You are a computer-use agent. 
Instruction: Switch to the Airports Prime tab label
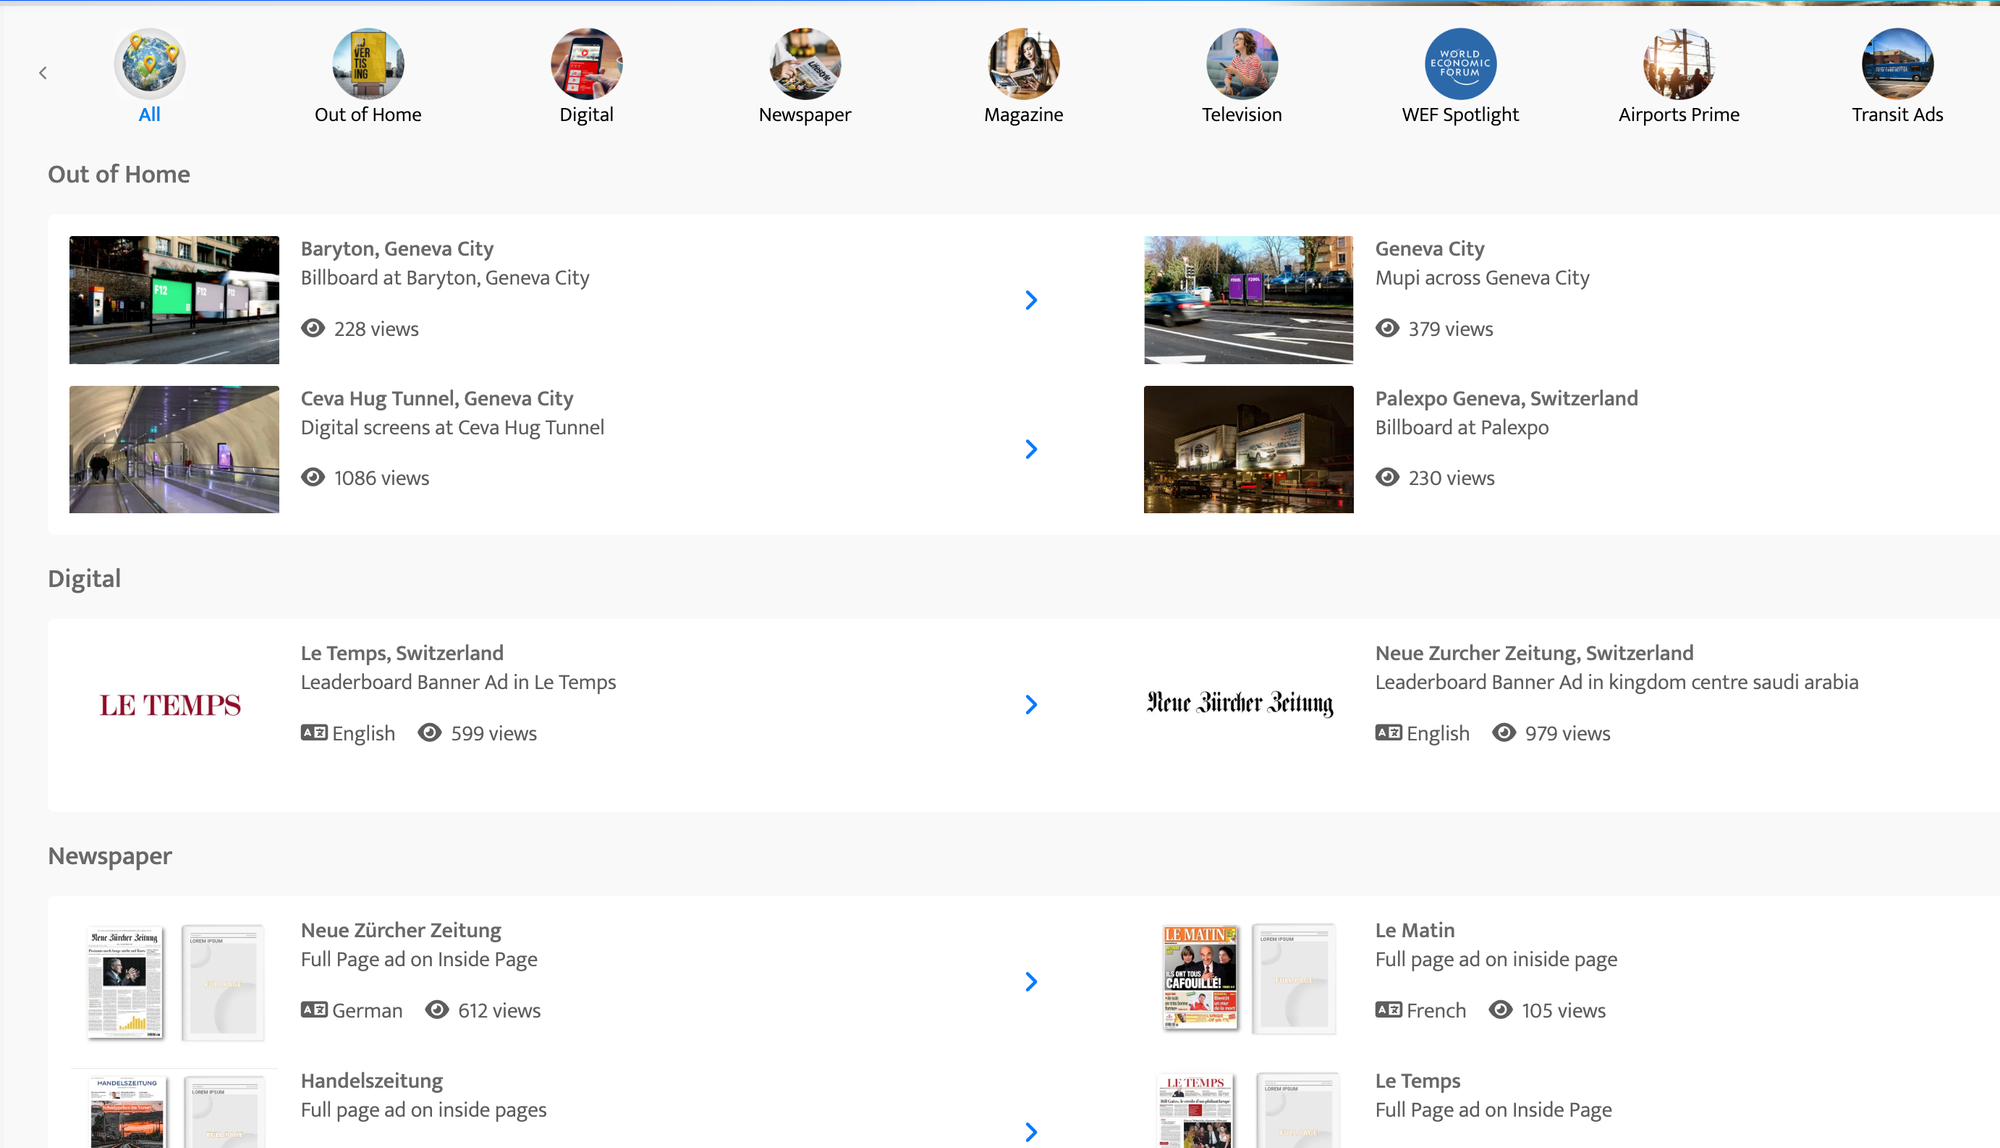point(1679,114)
